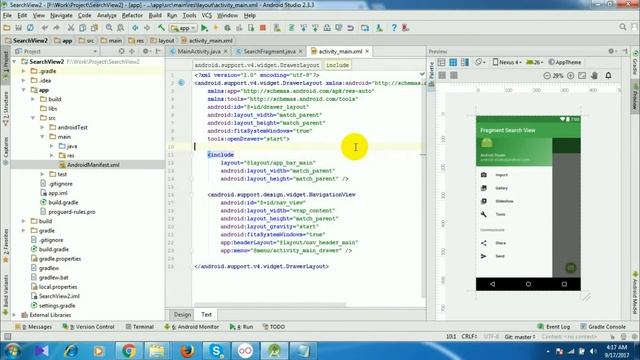Expand the External Libraries node
Screen dimensions: 640x360
pyautogui.click(x=15, y=315)
